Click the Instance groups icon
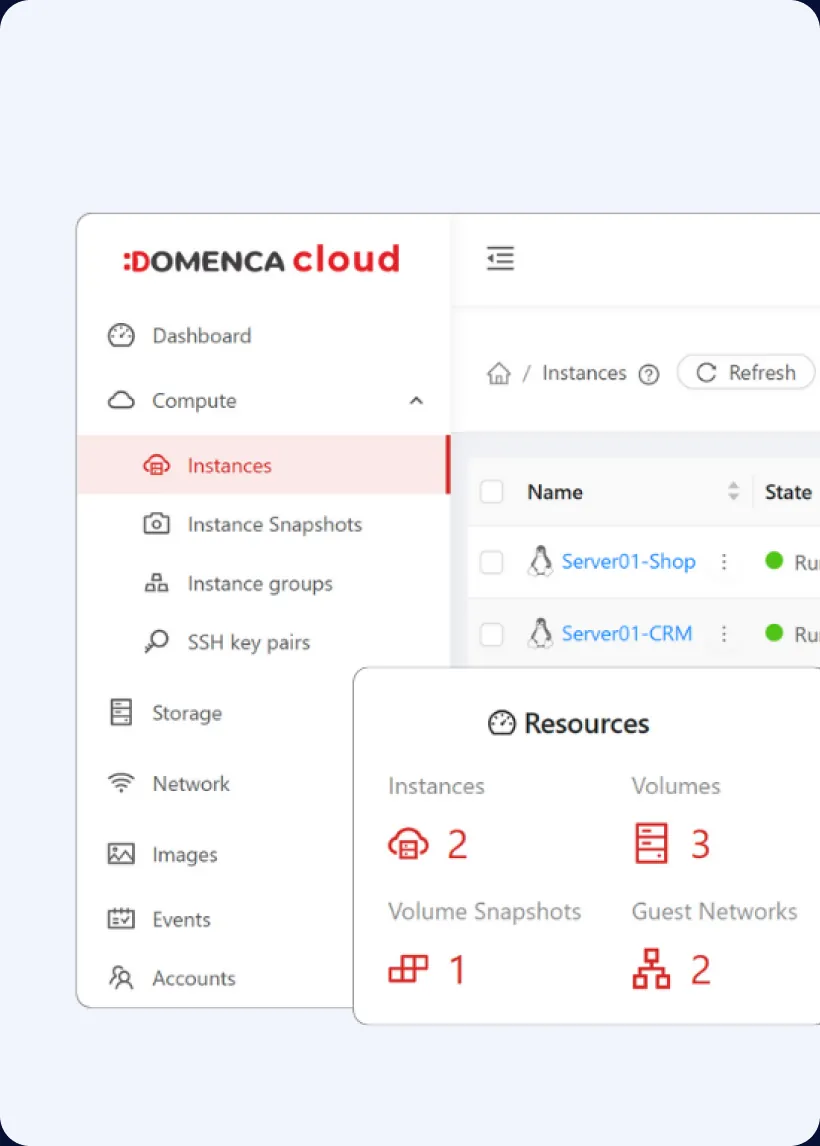820x1146 pixels. coord(156,583)
